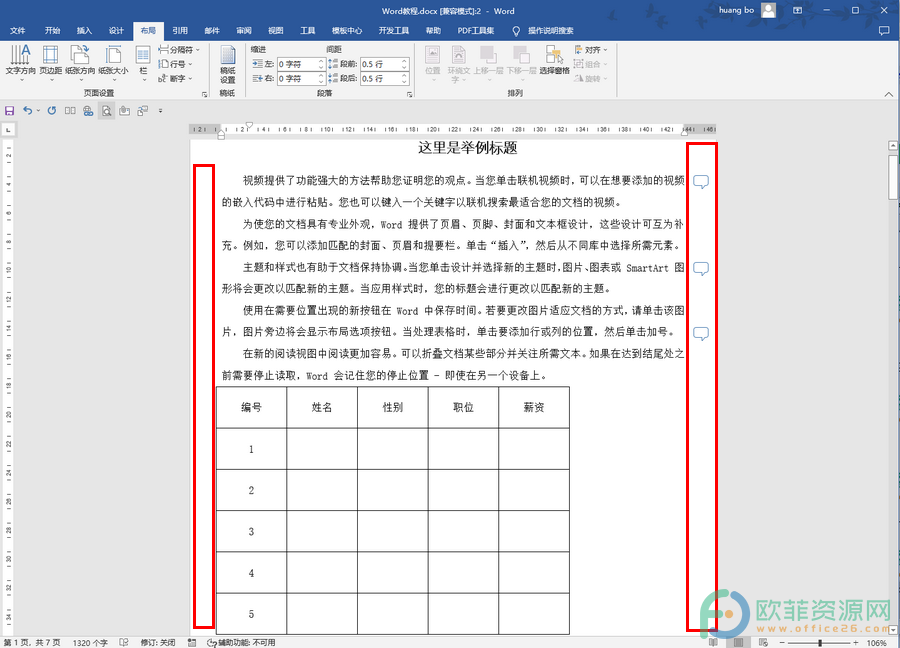
Task: Open the 栏 columns menu
Action: (143, 62)
